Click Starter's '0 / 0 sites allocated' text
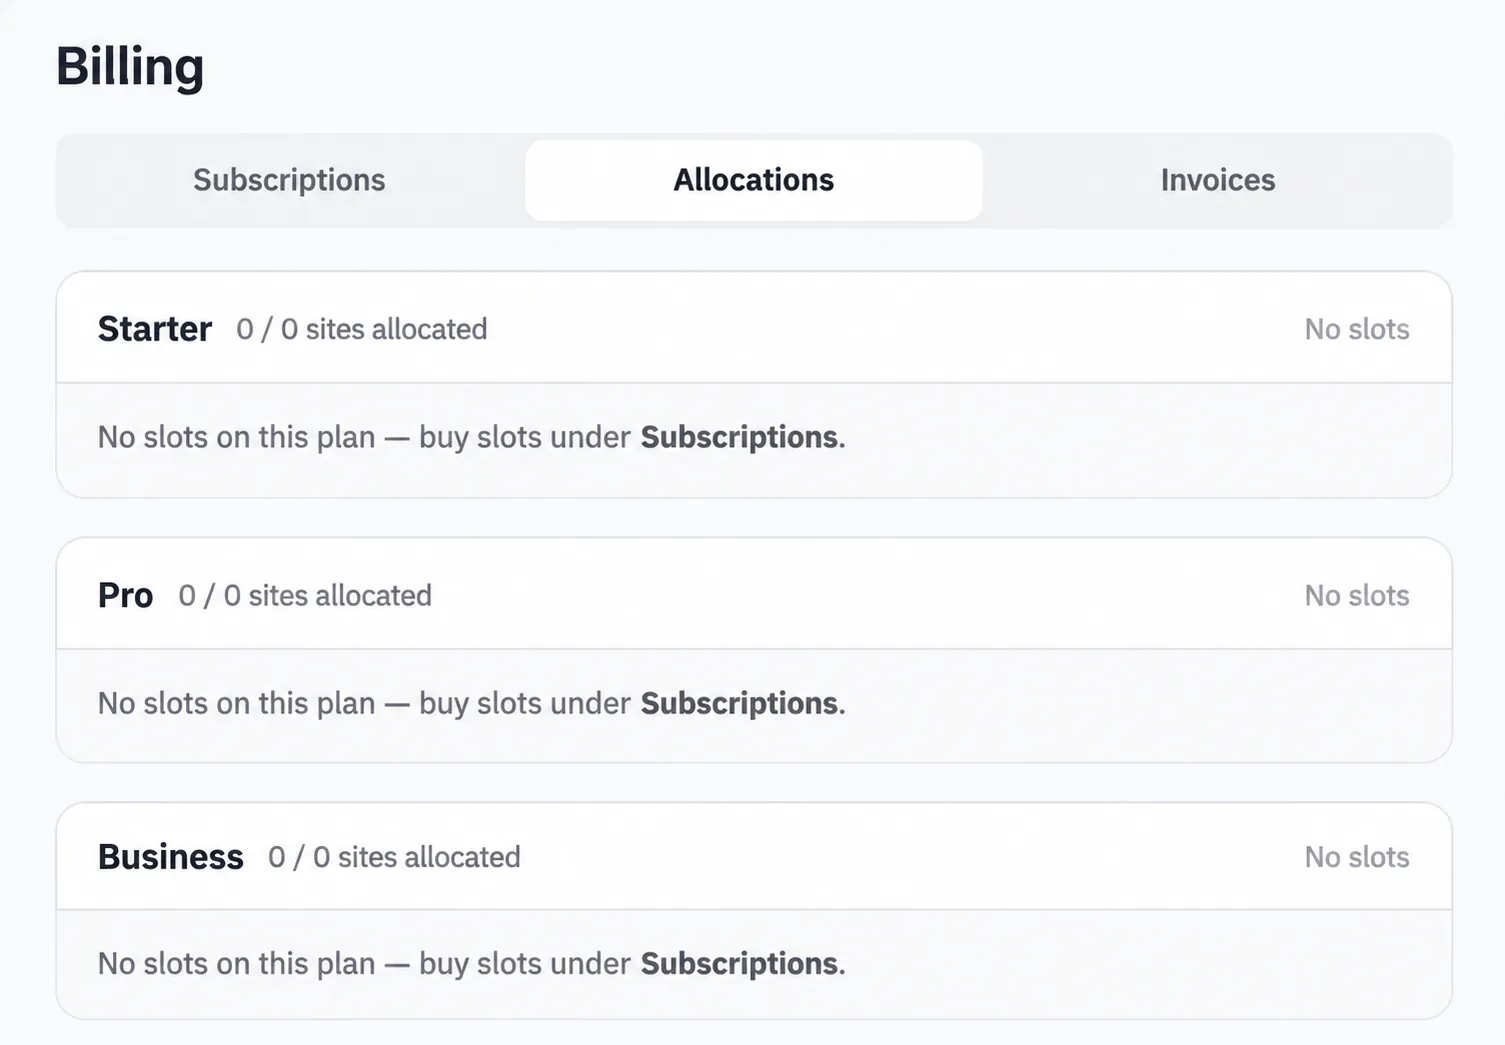1505x1045 pixels. (x=362, y=329)
